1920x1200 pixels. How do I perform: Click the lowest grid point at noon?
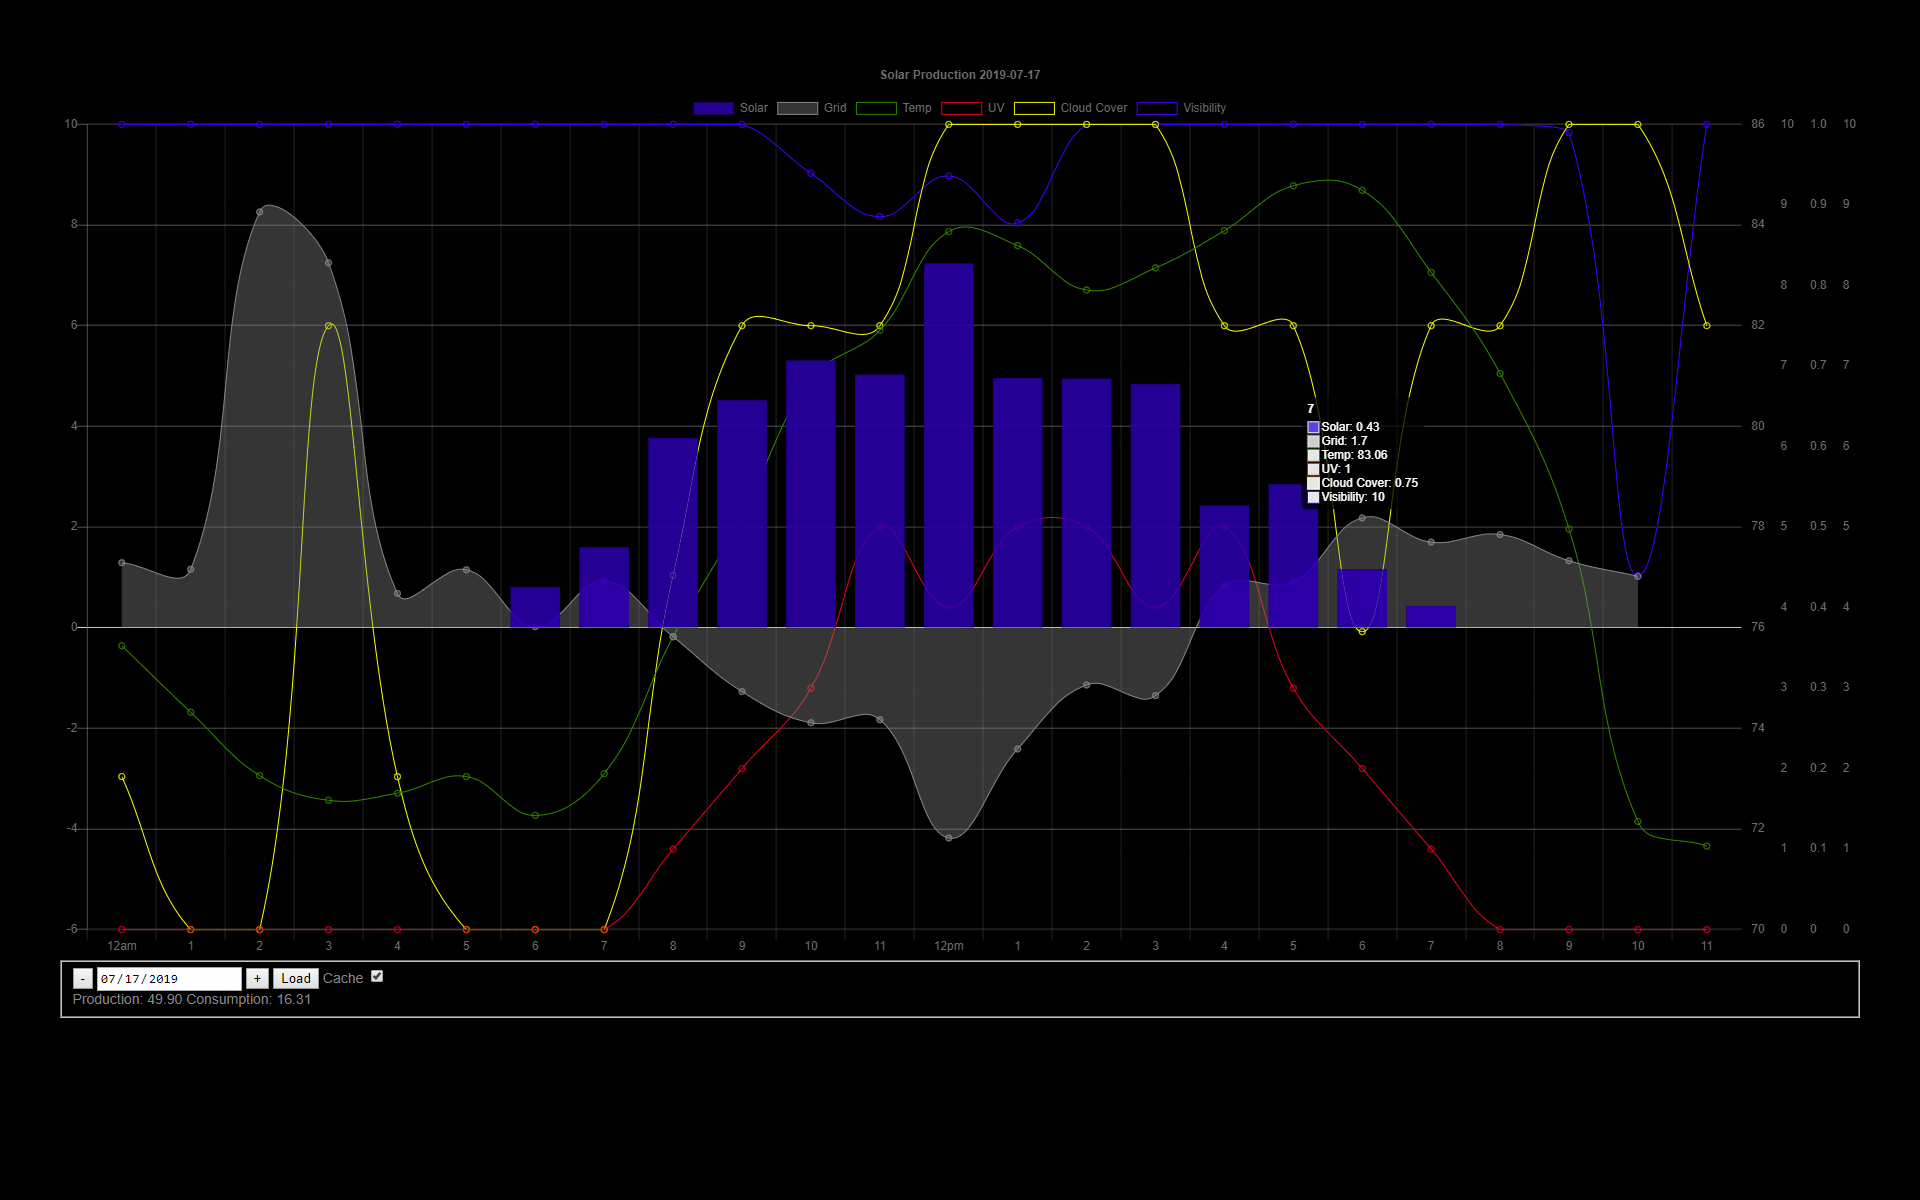(948, 838)
